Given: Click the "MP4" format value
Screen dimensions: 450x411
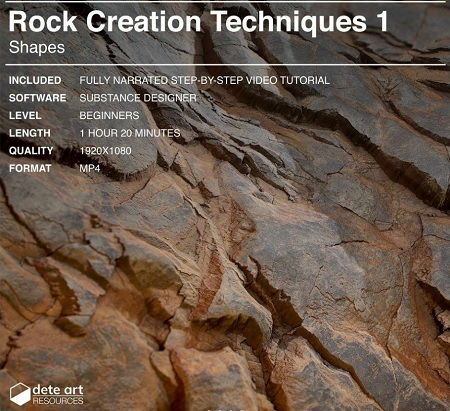Looking at the screenshot, I should coord(90,169).
